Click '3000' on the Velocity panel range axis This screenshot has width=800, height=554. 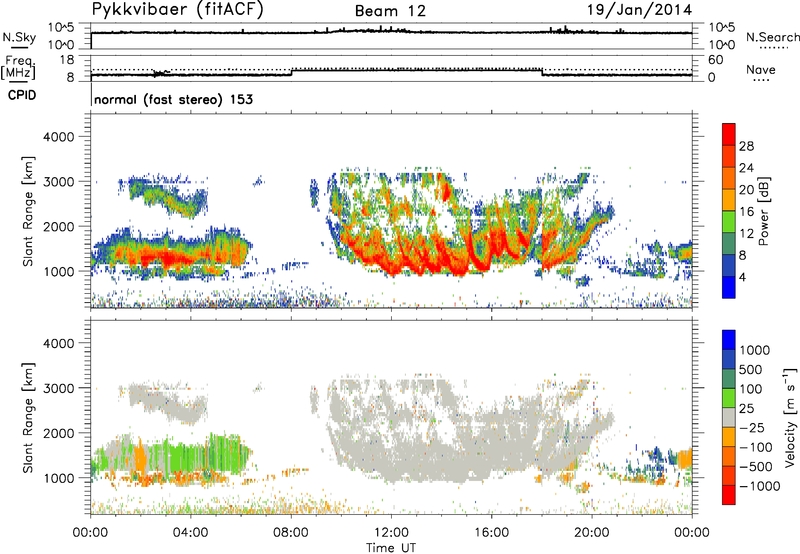point(58,388)
